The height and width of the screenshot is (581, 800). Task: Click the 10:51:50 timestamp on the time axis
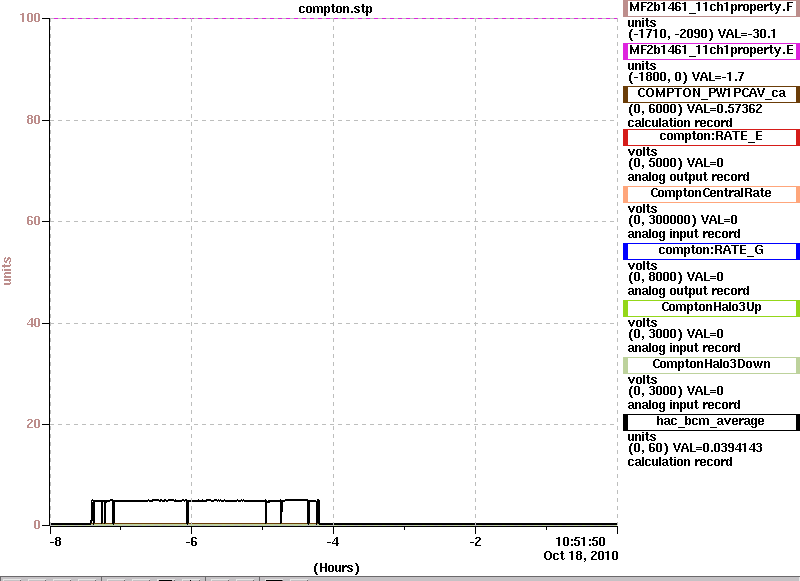581,542
